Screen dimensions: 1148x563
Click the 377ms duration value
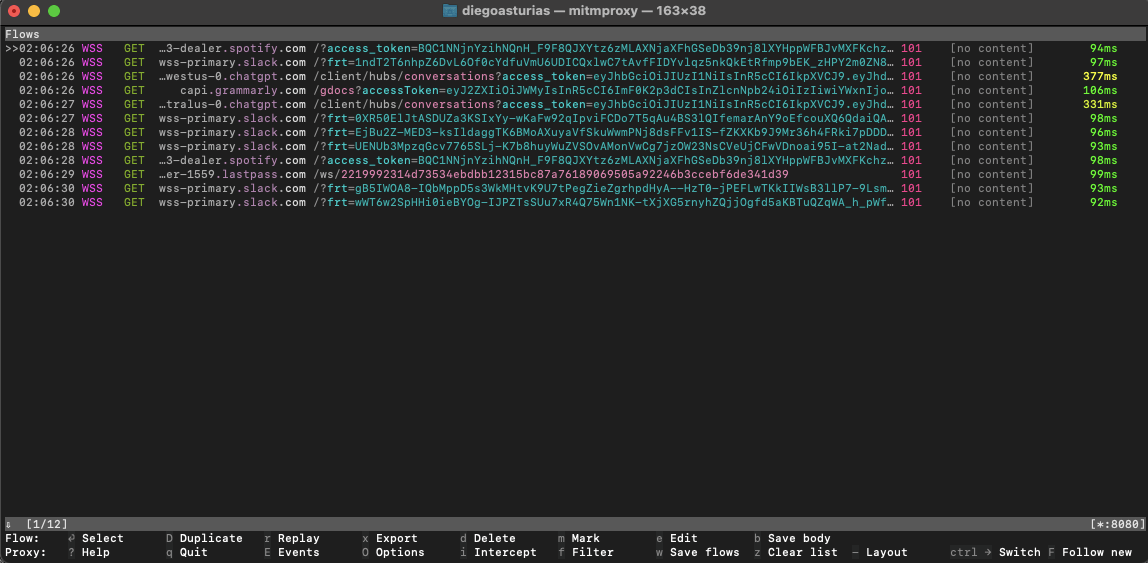[x=1100, y=76]
